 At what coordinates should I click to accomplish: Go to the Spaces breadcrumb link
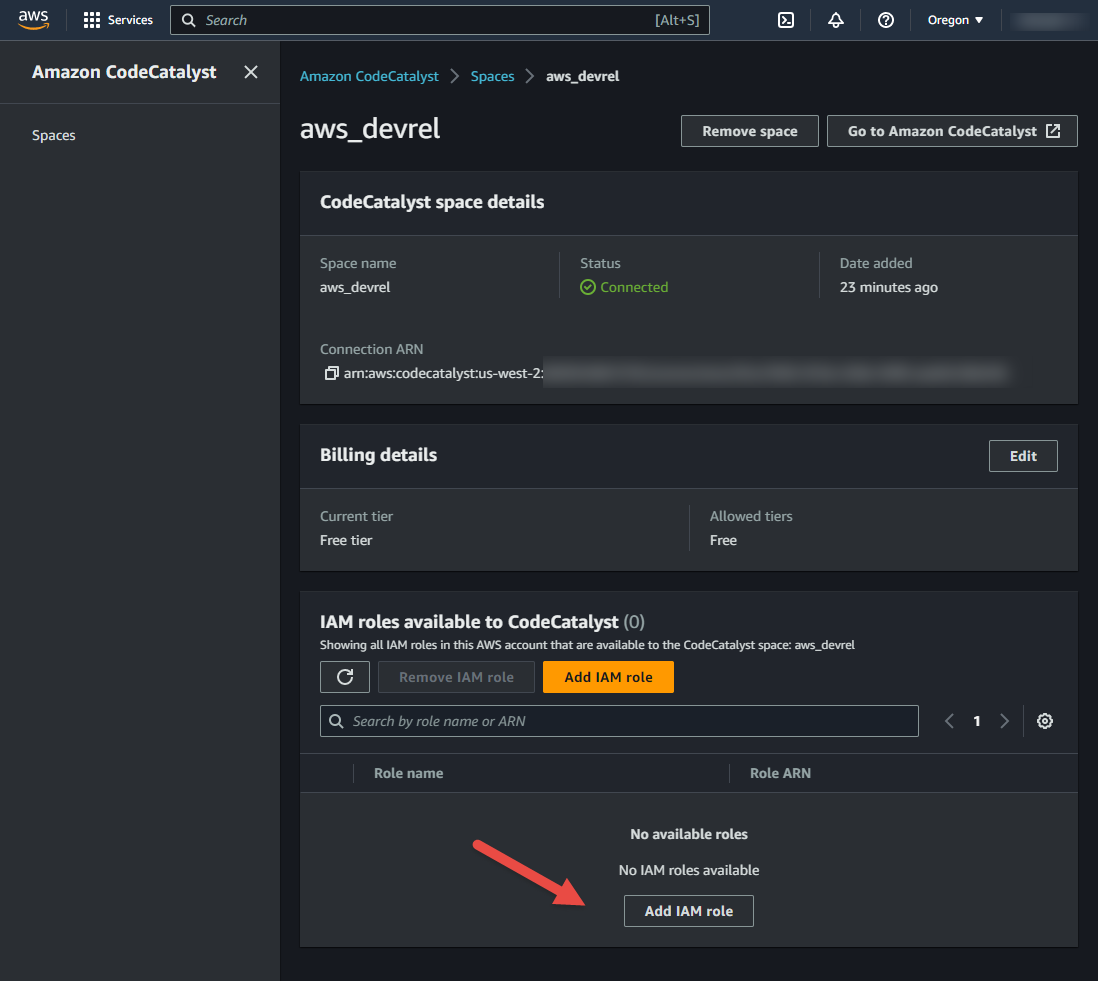click(492, 76)
